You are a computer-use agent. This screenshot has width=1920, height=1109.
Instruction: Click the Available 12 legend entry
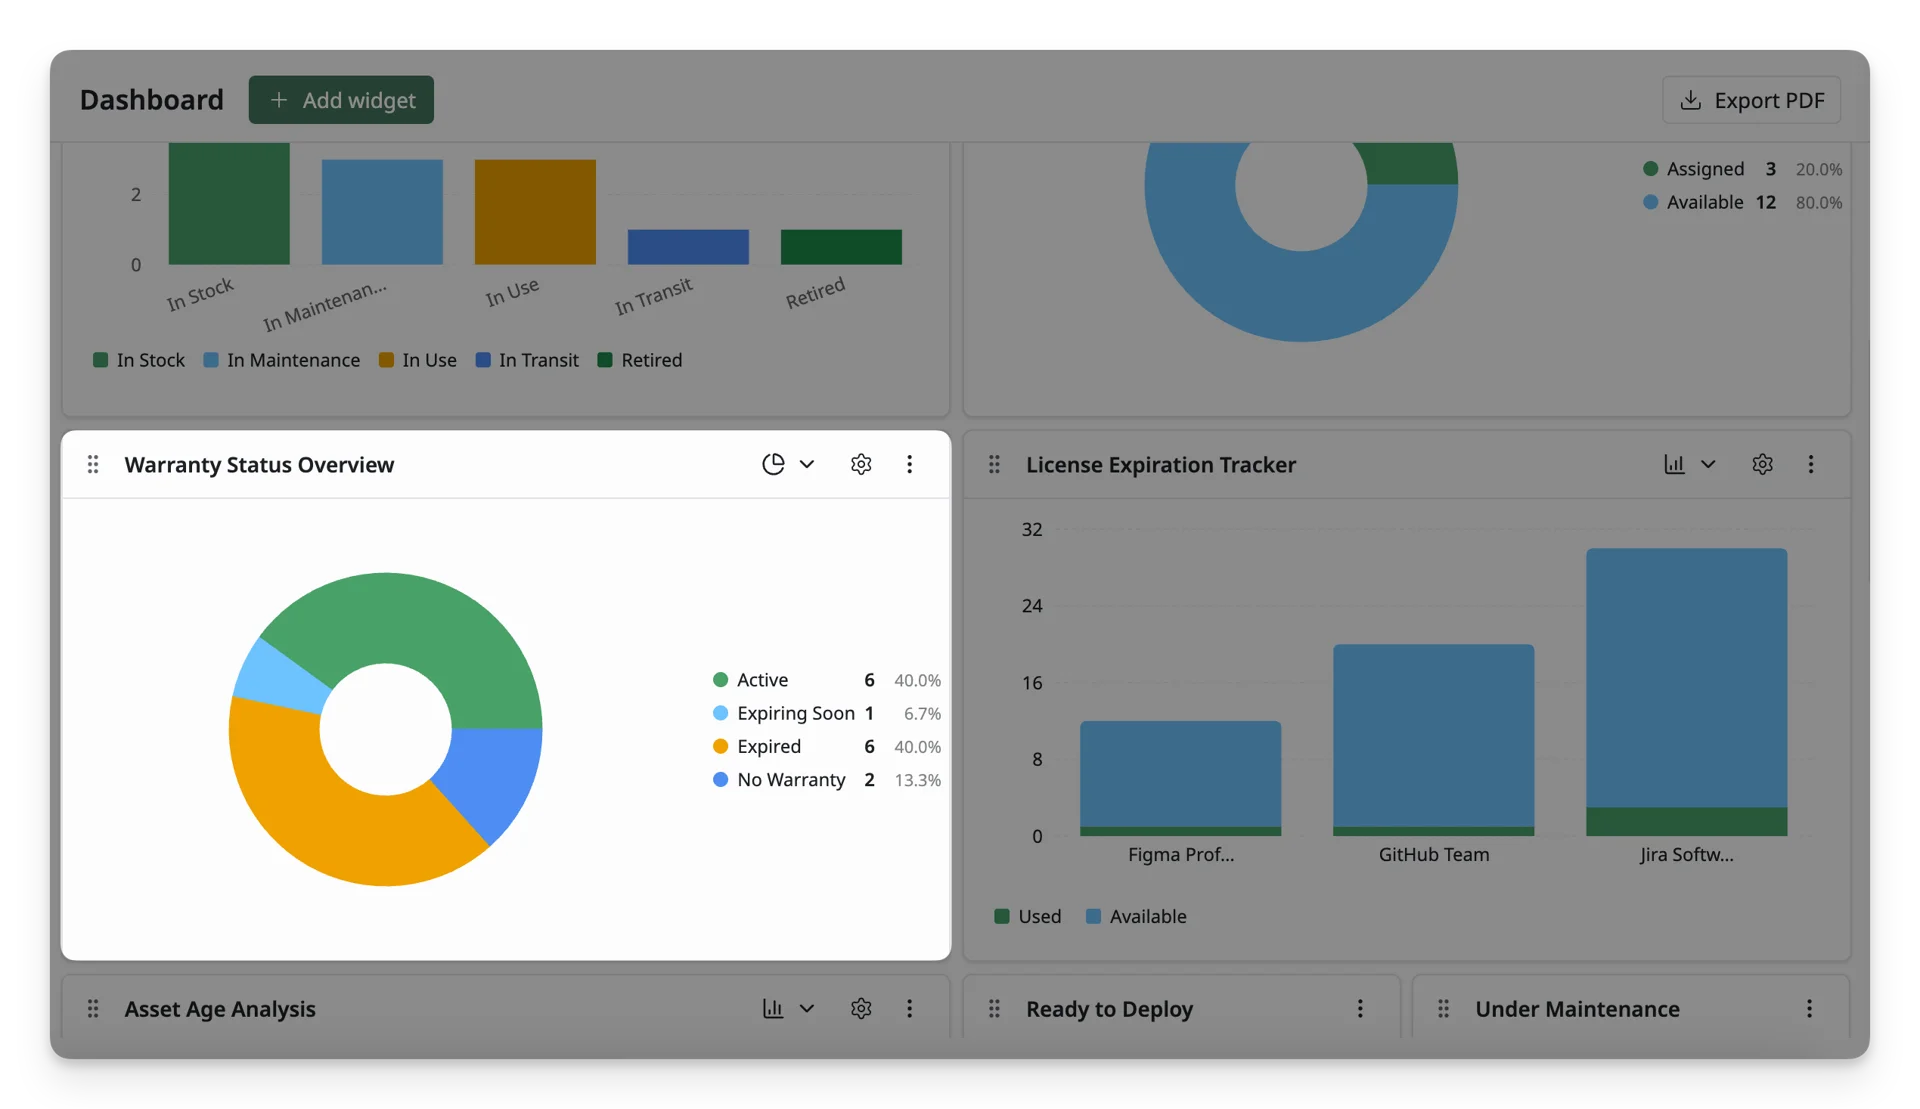(x=1742, y=202)
